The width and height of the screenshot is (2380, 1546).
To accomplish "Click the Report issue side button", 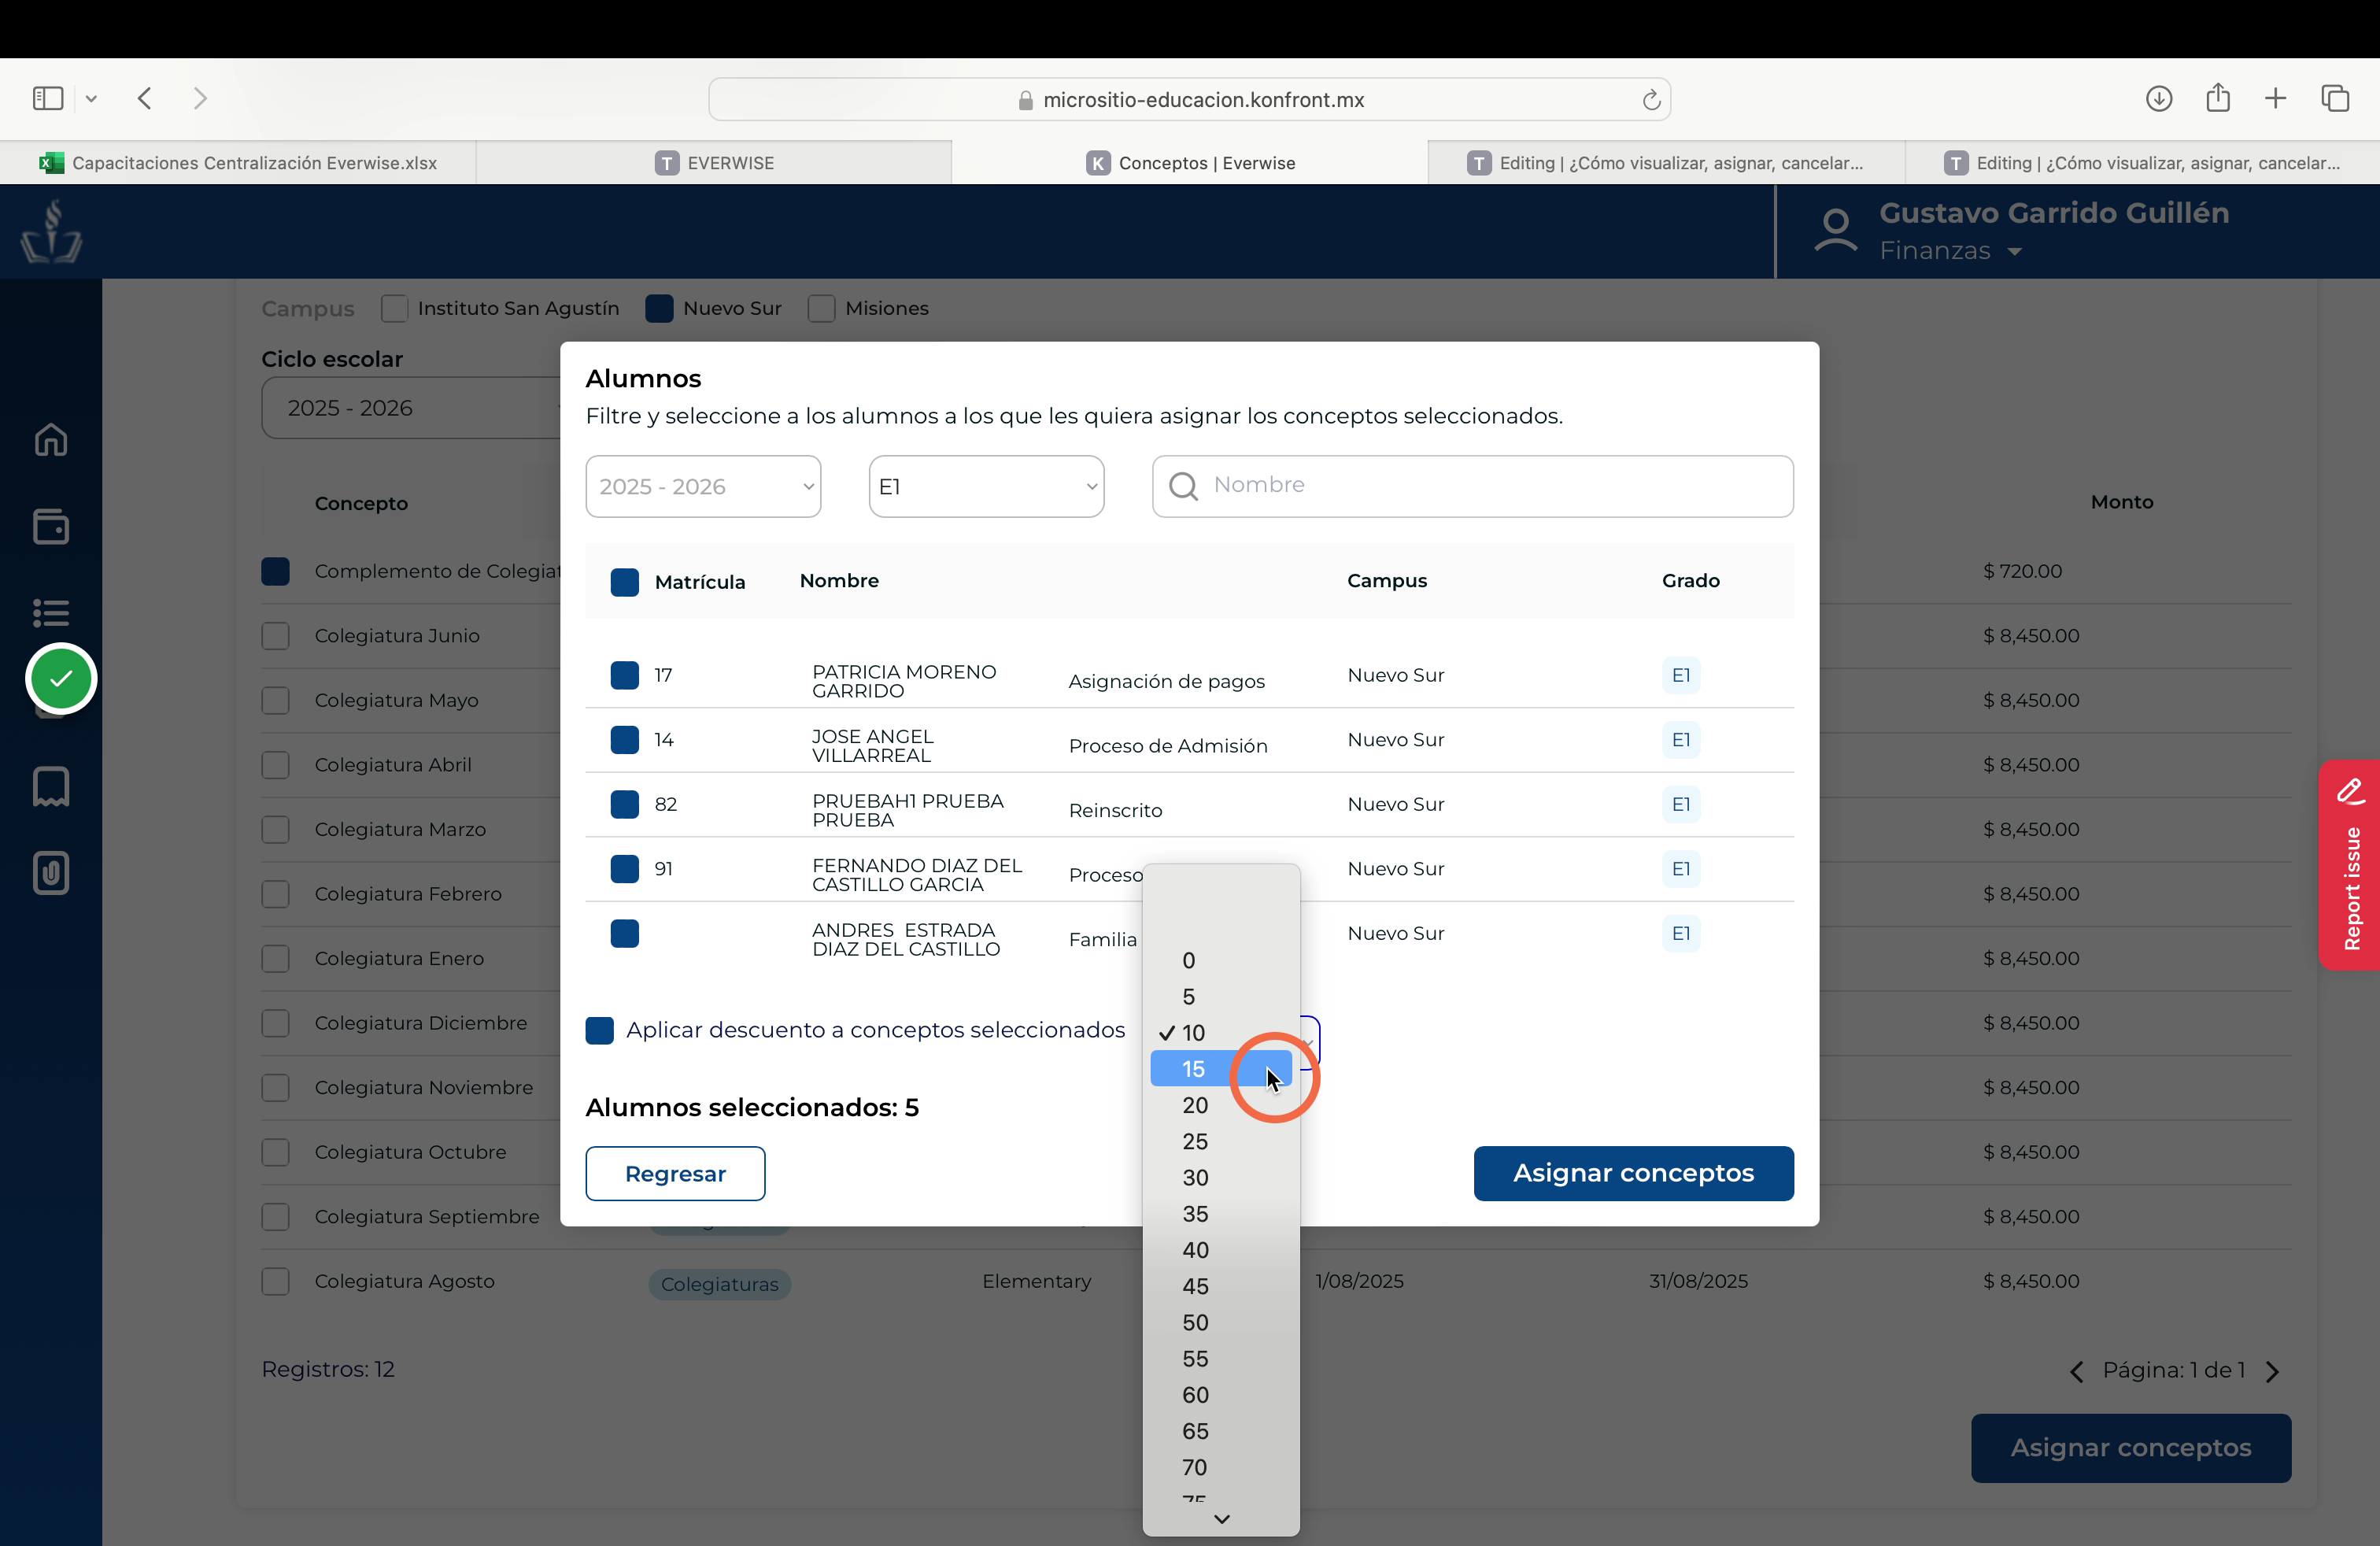I will coord(2350,865).
